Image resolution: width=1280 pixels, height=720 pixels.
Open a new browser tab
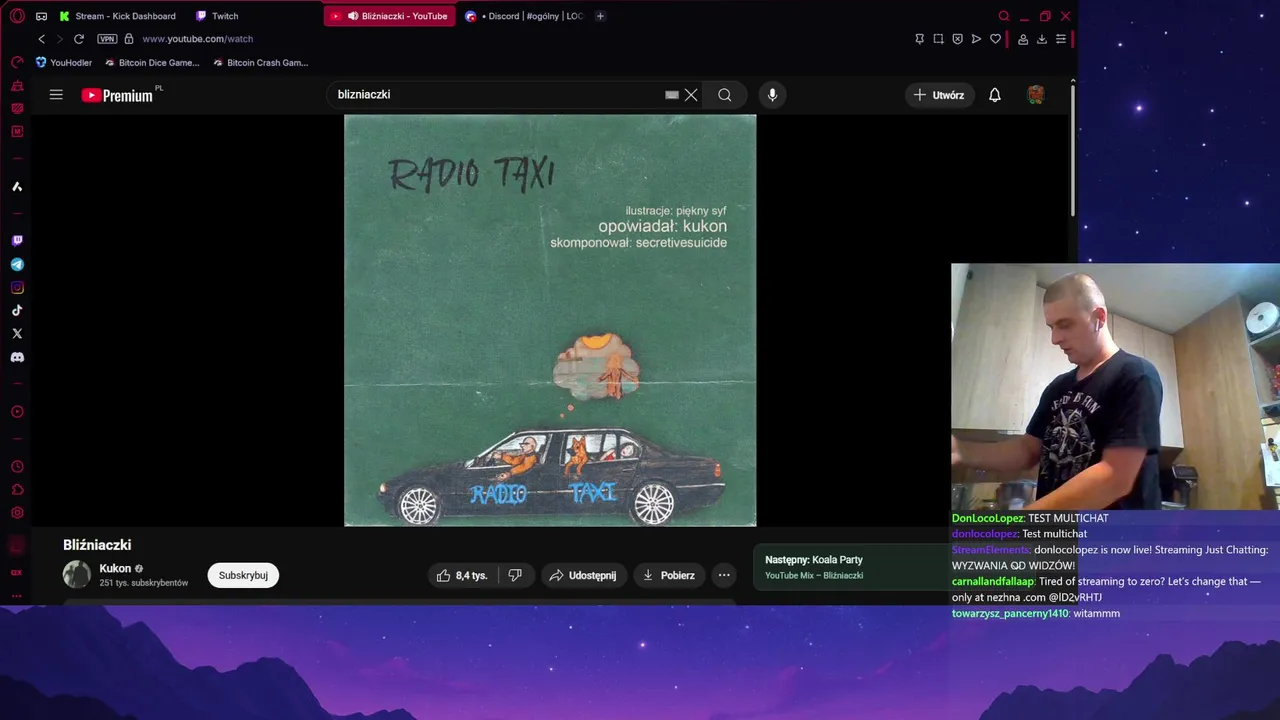pyautogui.click(x=600, y=16)
